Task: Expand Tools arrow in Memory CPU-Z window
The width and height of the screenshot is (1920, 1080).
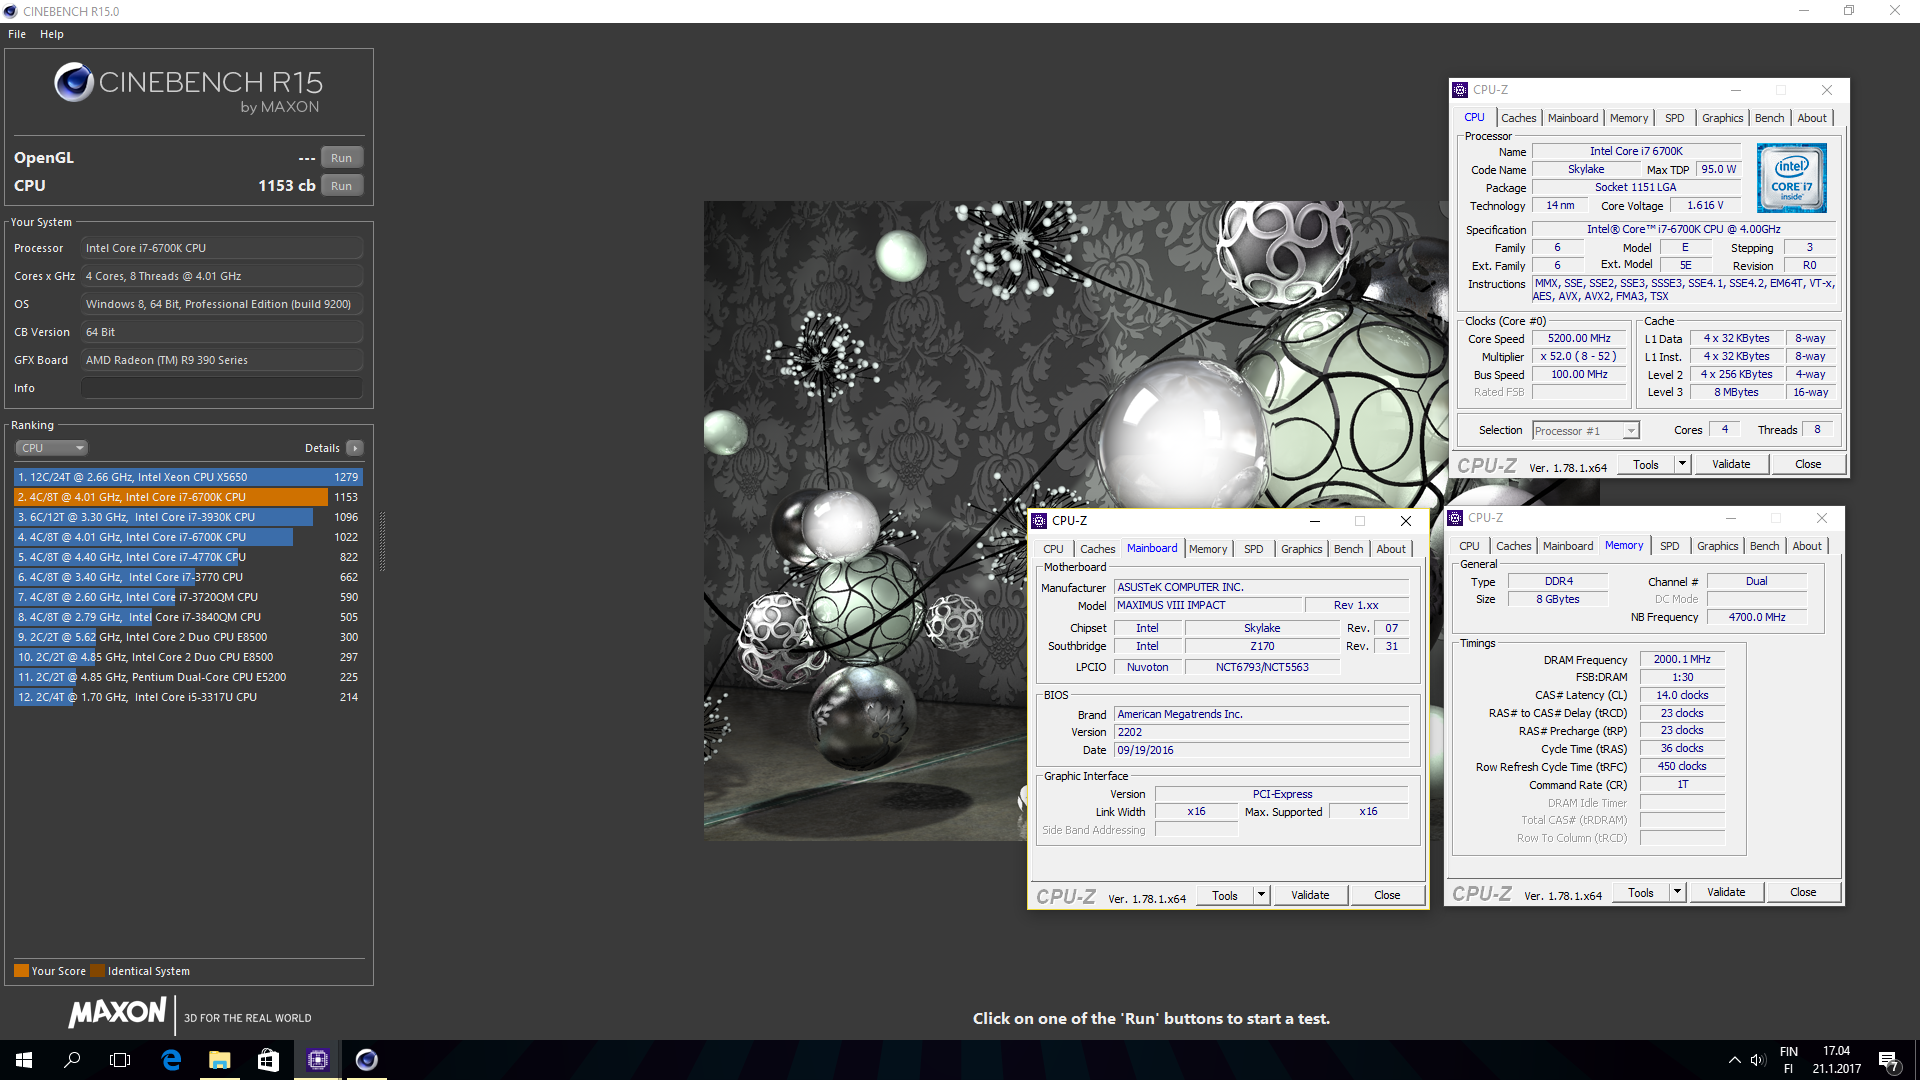Action: coord(1677,893)
